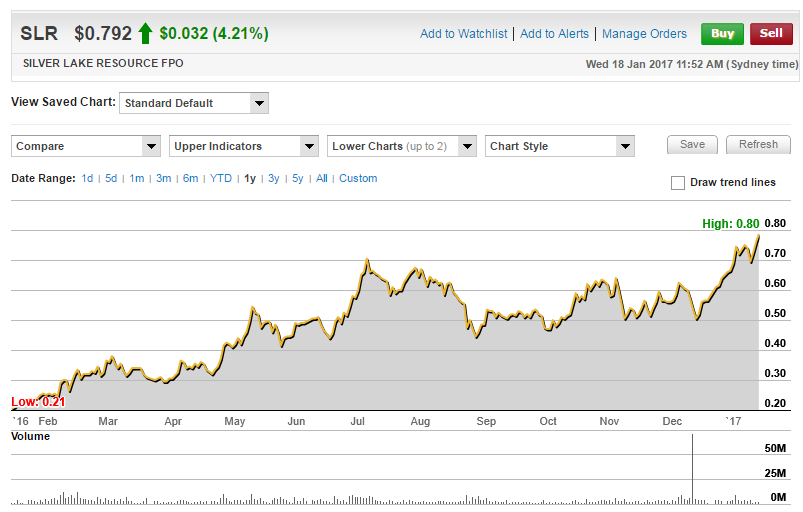Expand the Chart Style dropdown
The height and width of the screenshot is (512, 803).
coord(560,146)
